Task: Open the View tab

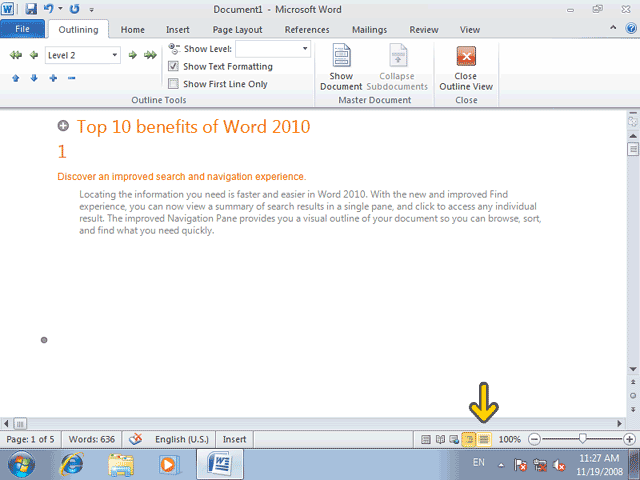Action: 470,29
